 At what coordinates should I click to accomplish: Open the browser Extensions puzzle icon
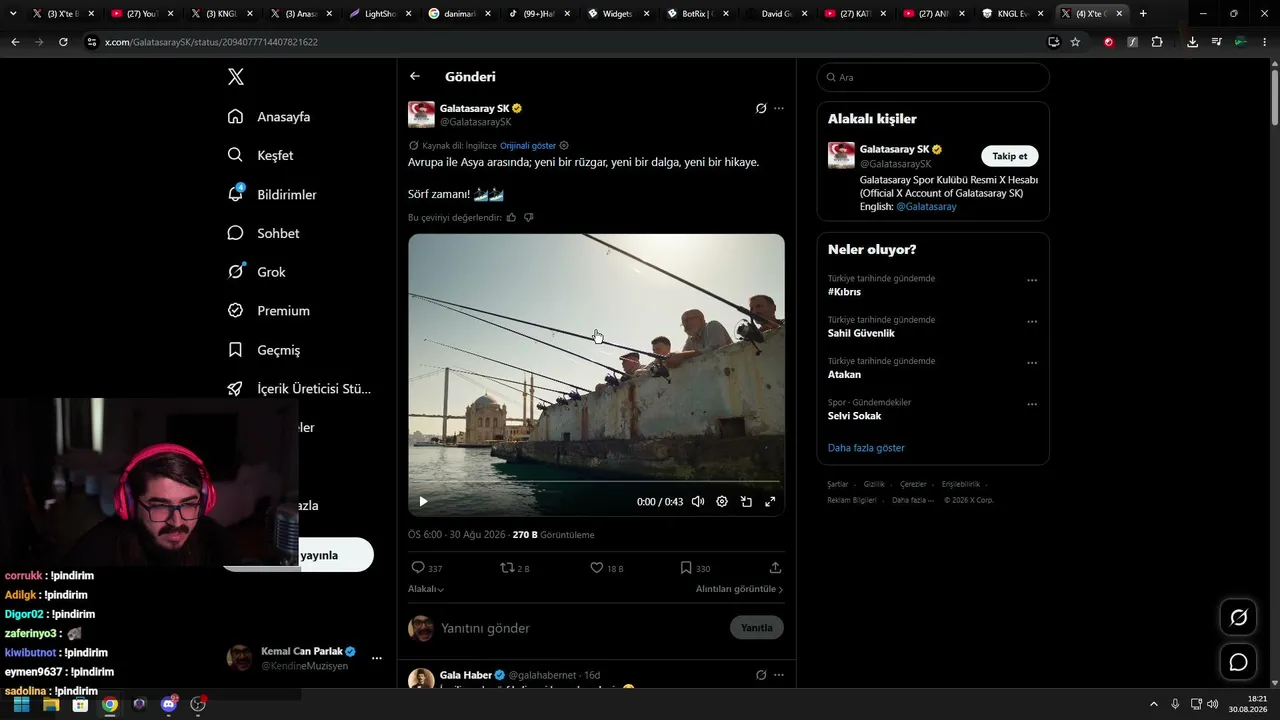[1157, 42]
